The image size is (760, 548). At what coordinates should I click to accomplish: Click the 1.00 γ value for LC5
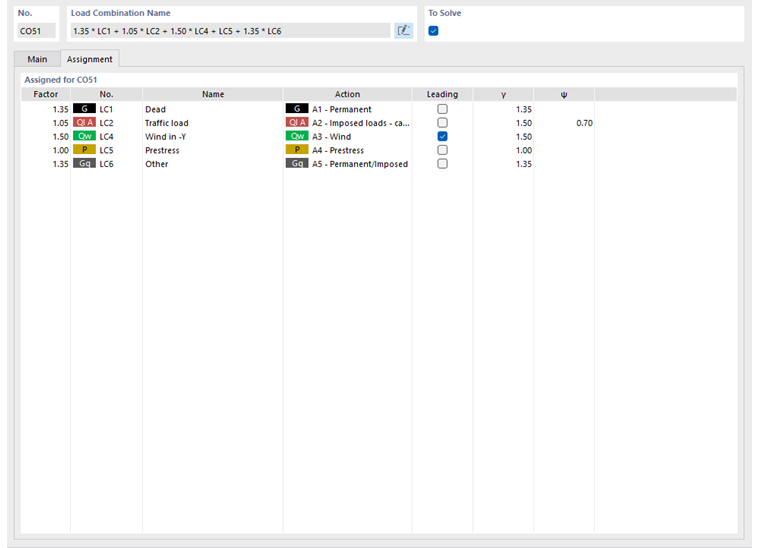(523, 150)
